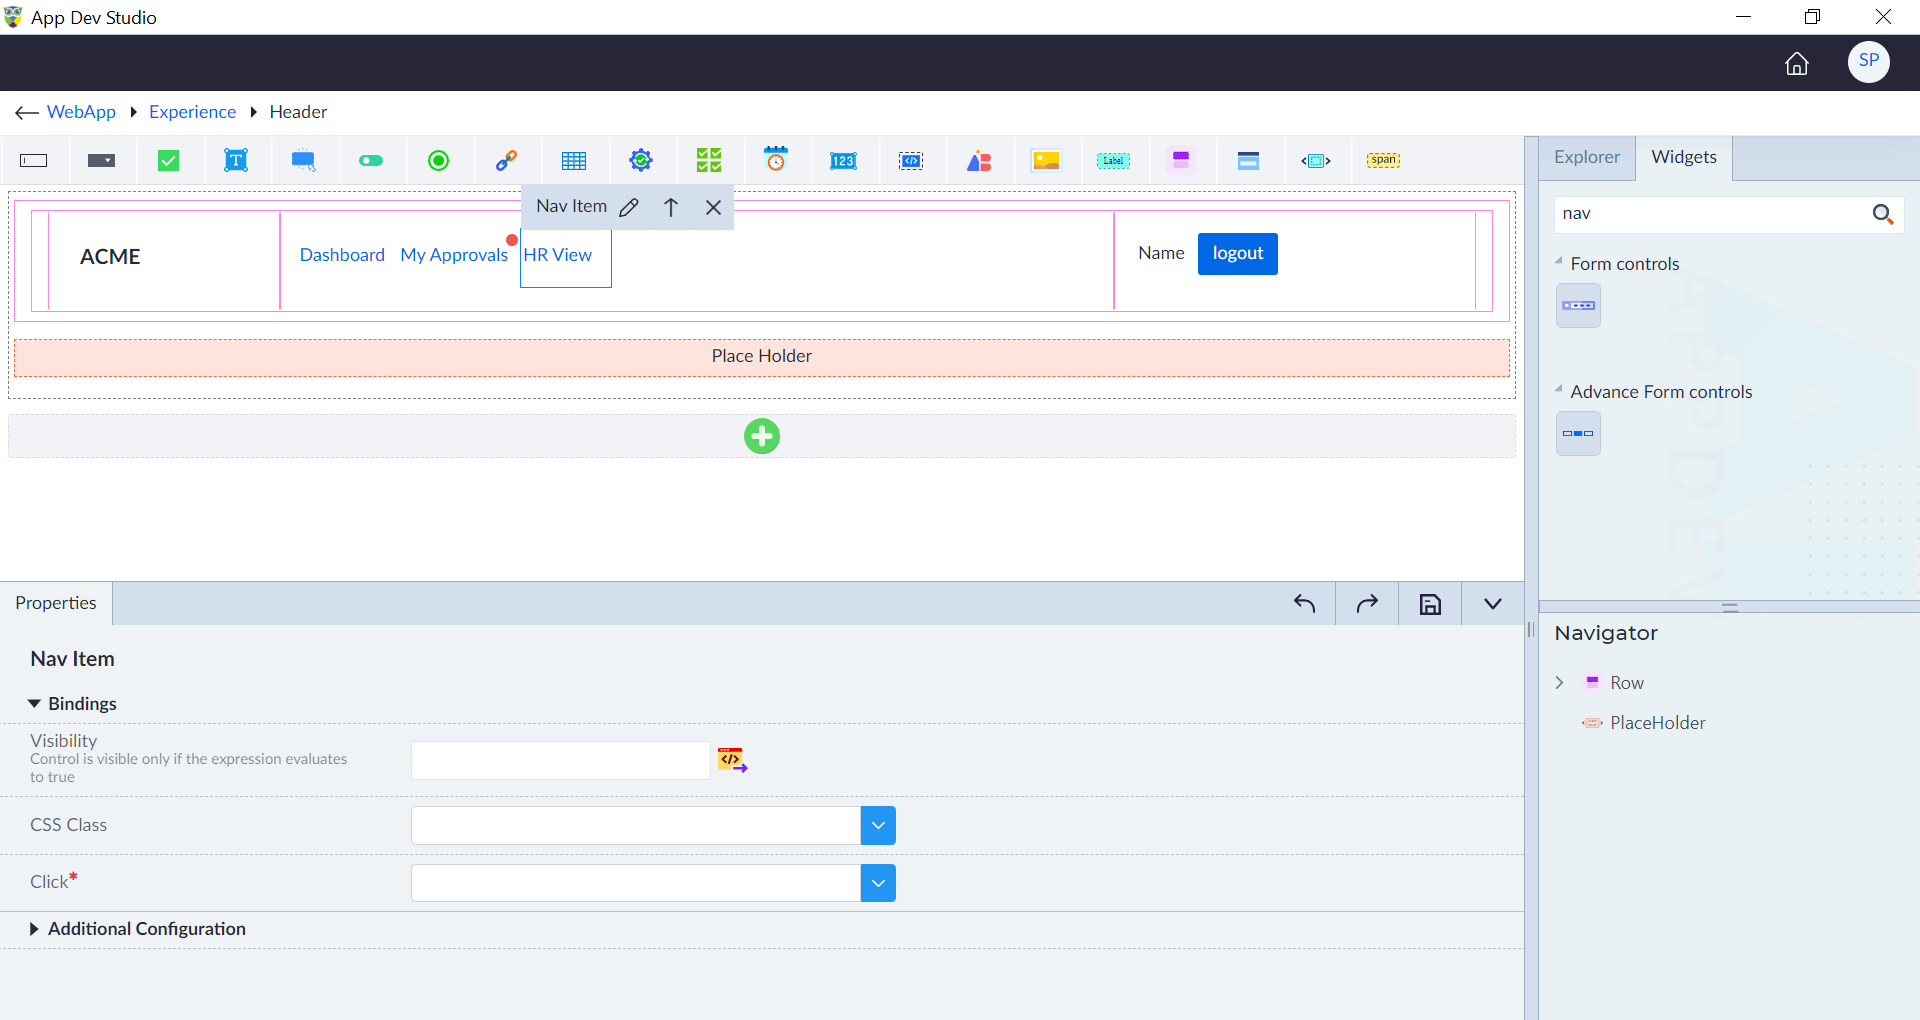This screenshot has height=1020, width=1920.
Task: Click the blue logout button
Action: tap(1238, 254)
